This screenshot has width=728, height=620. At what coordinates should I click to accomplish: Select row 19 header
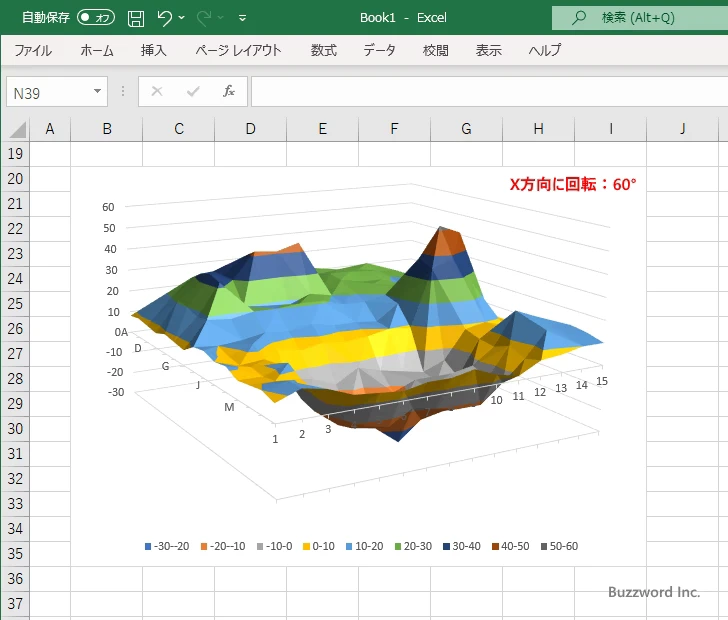pyautogui.click(x=15, y=154)
